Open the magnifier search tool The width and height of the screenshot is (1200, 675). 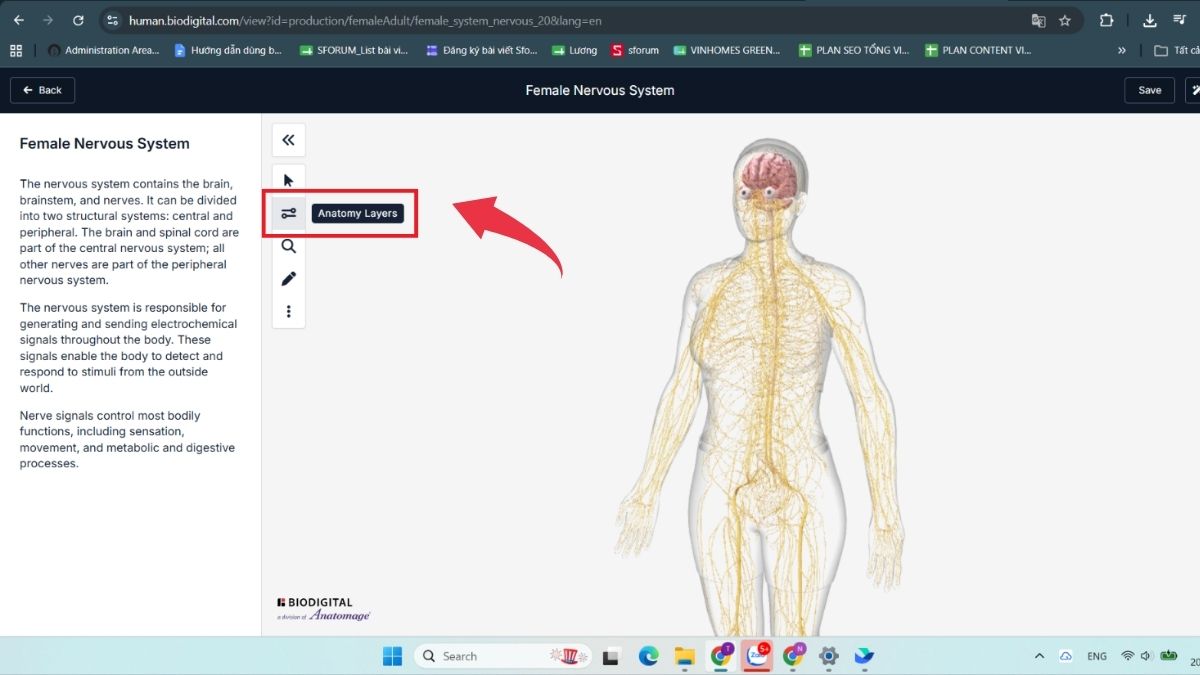pyautogui.click(x=288, y=246)
